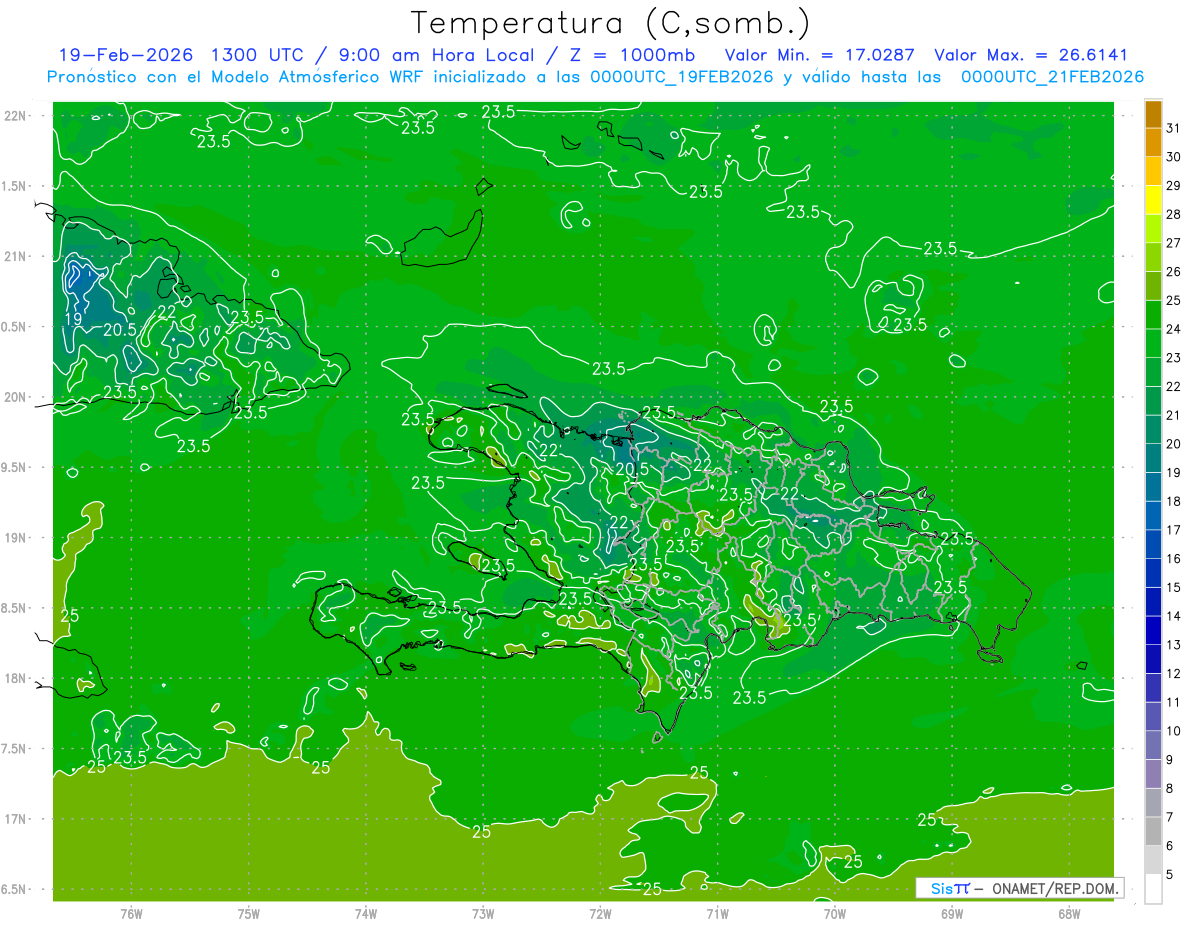Click gray band between 6 and 7
Screen dimensions: 1200x927
[1153, 832]
